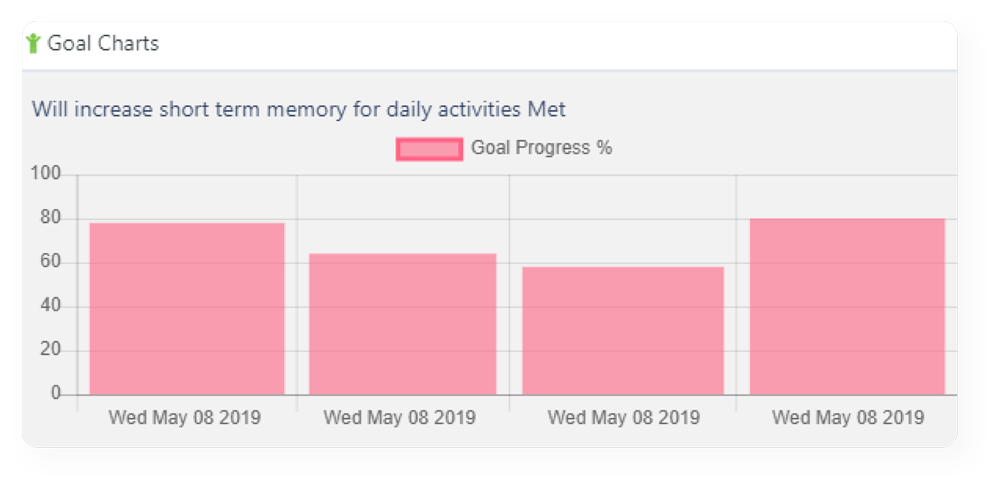Toggle the Goal Progress % legend label
The width and height of the screenshot is (1000, 489).
click(x=541, y=148)
